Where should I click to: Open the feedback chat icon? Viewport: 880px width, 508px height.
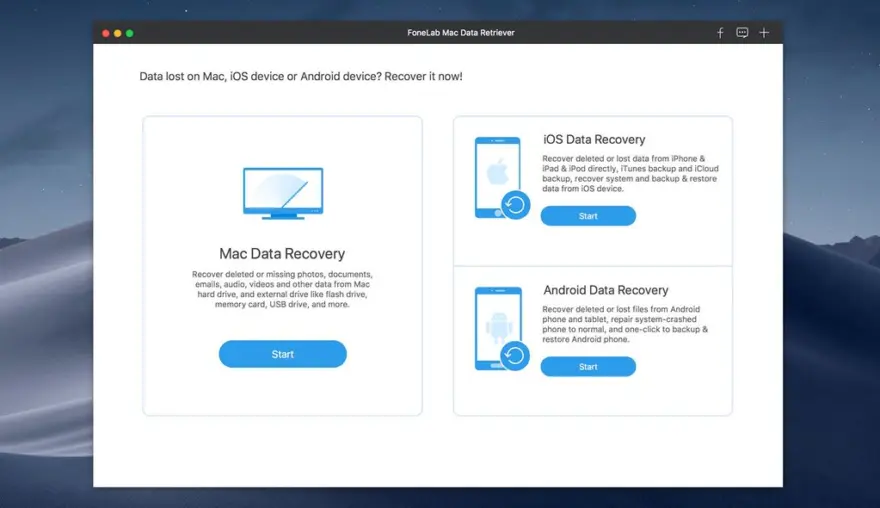click(x=742, y=33)
